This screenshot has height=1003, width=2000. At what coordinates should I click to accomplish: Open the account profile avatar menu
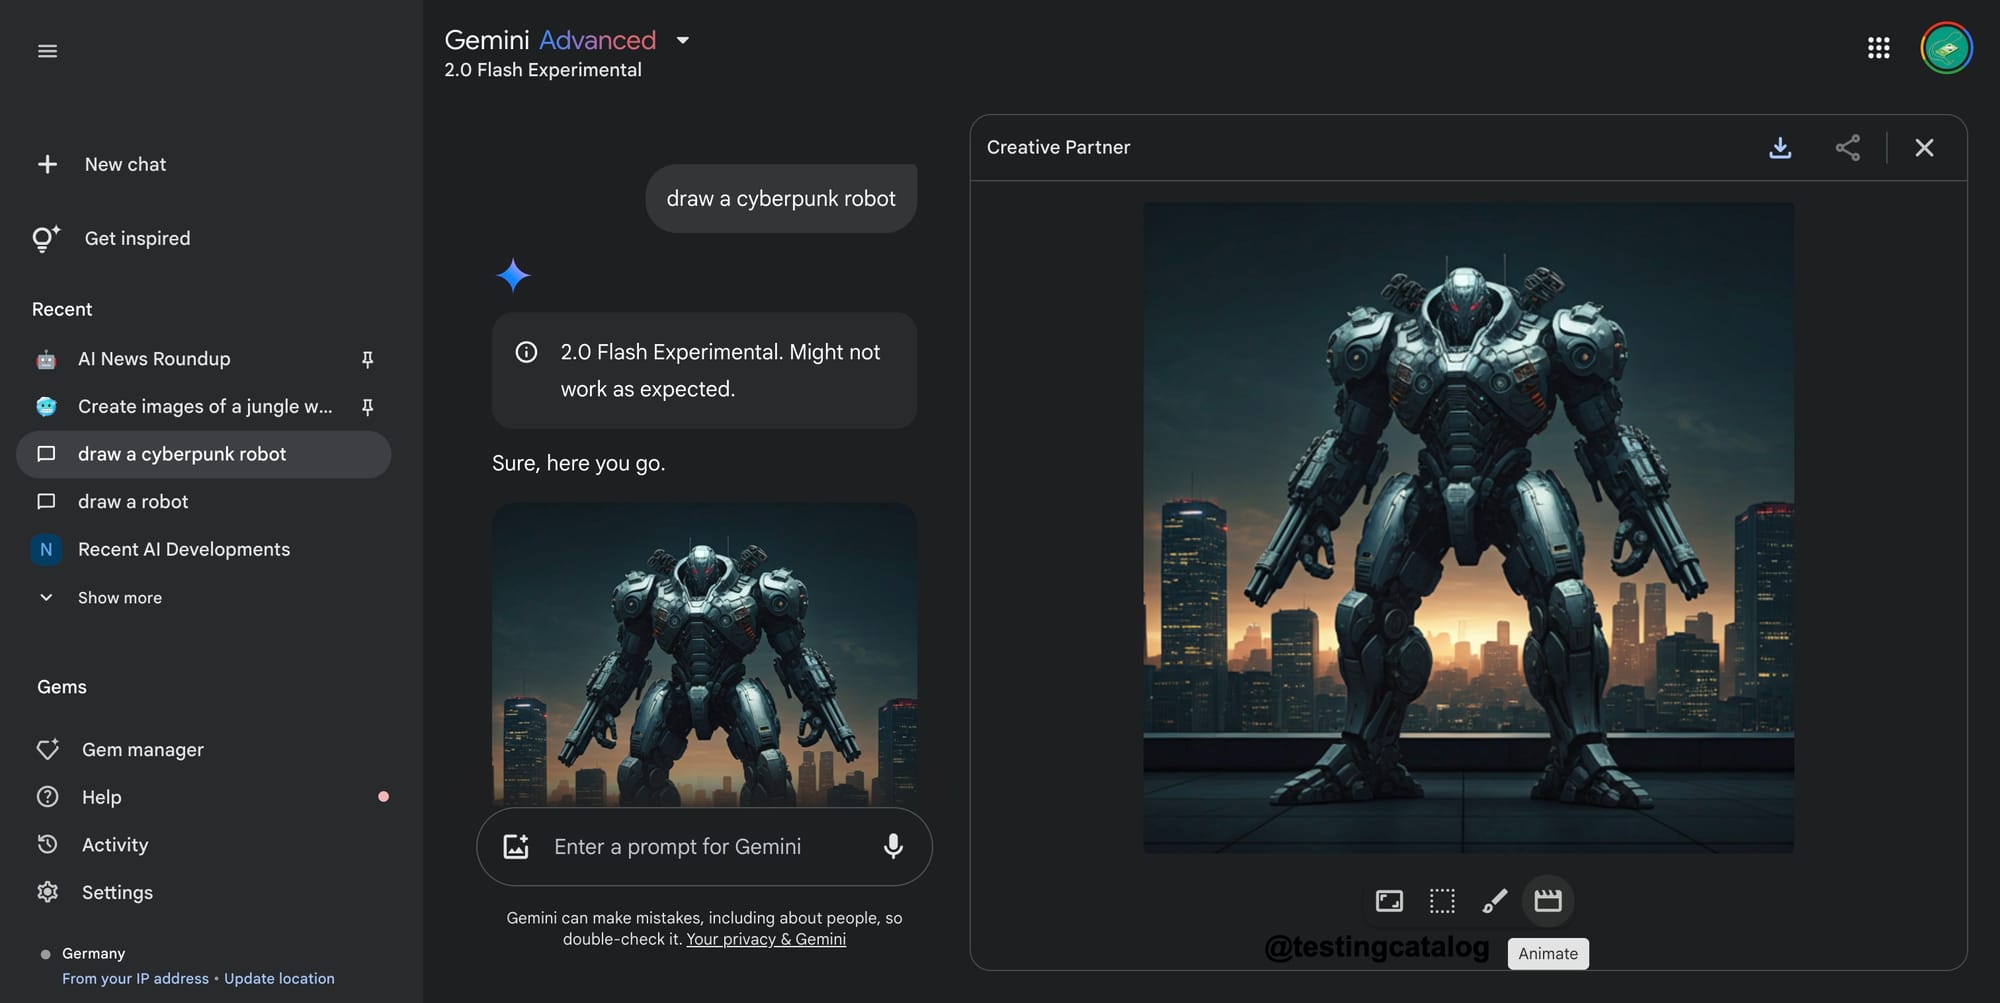pos(1946,48)
